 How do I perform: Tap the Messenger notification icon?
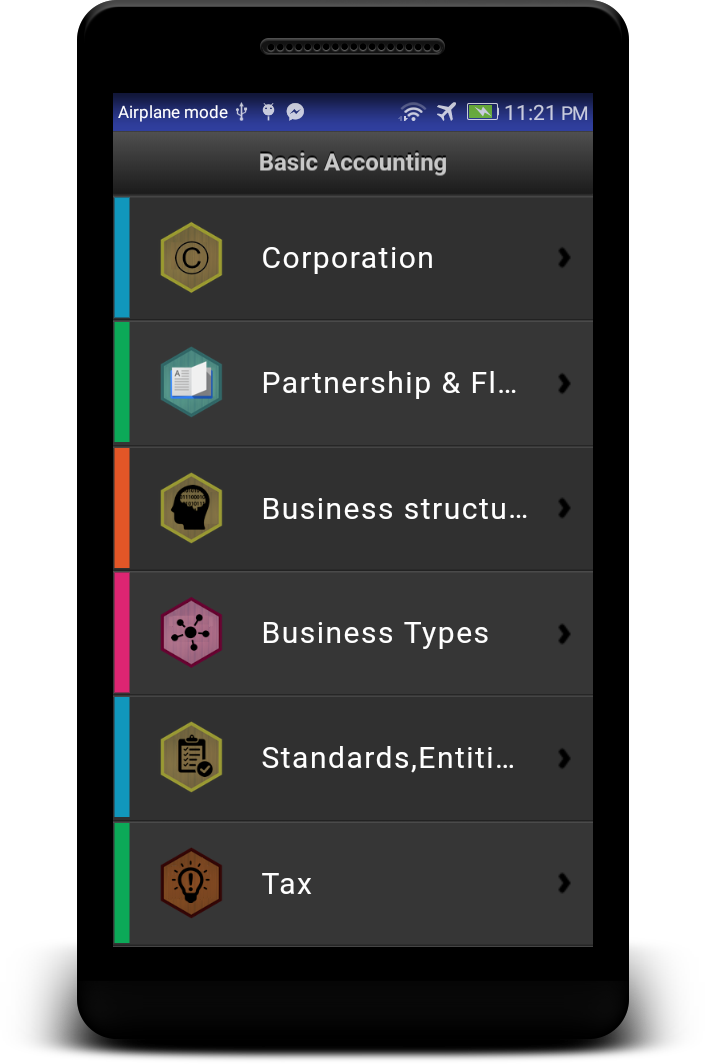point(295,112)
